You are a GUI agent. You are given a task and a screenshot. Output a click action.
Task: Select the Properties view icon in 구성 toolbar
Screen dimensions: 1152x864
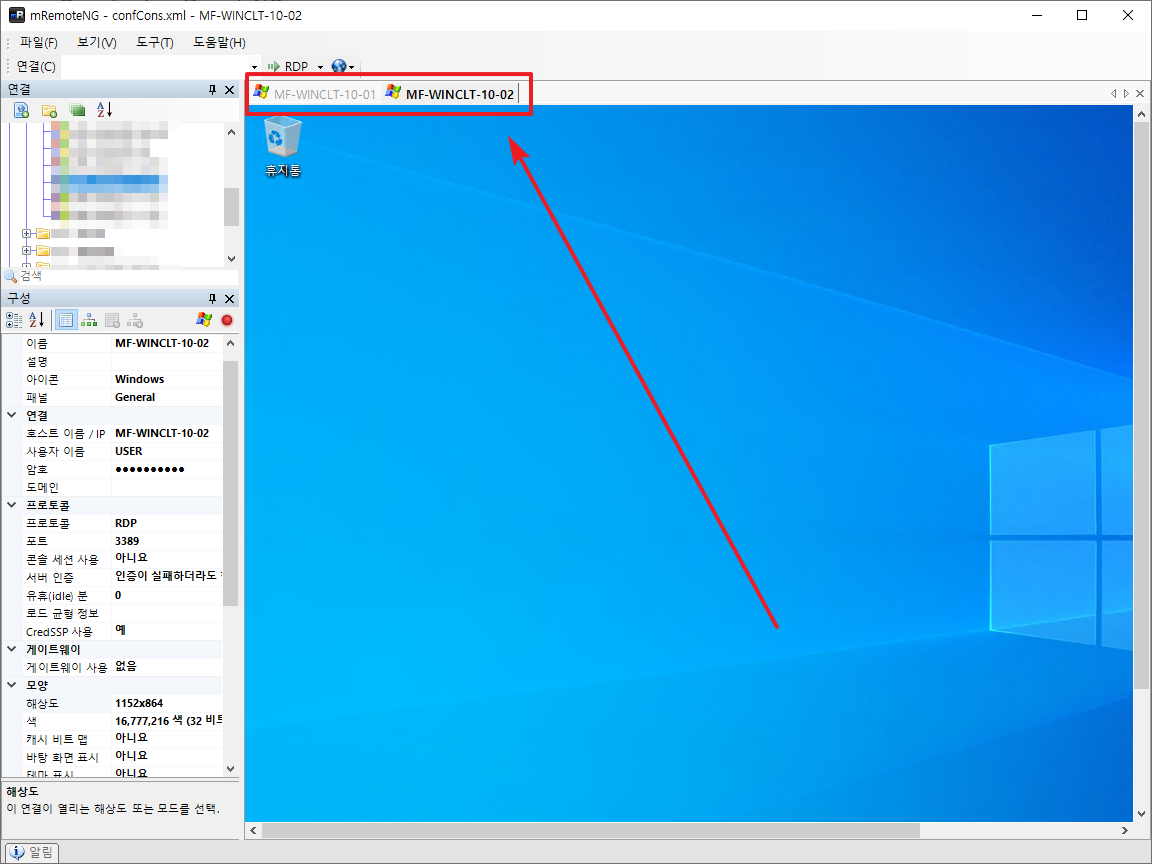pos(66,320)
